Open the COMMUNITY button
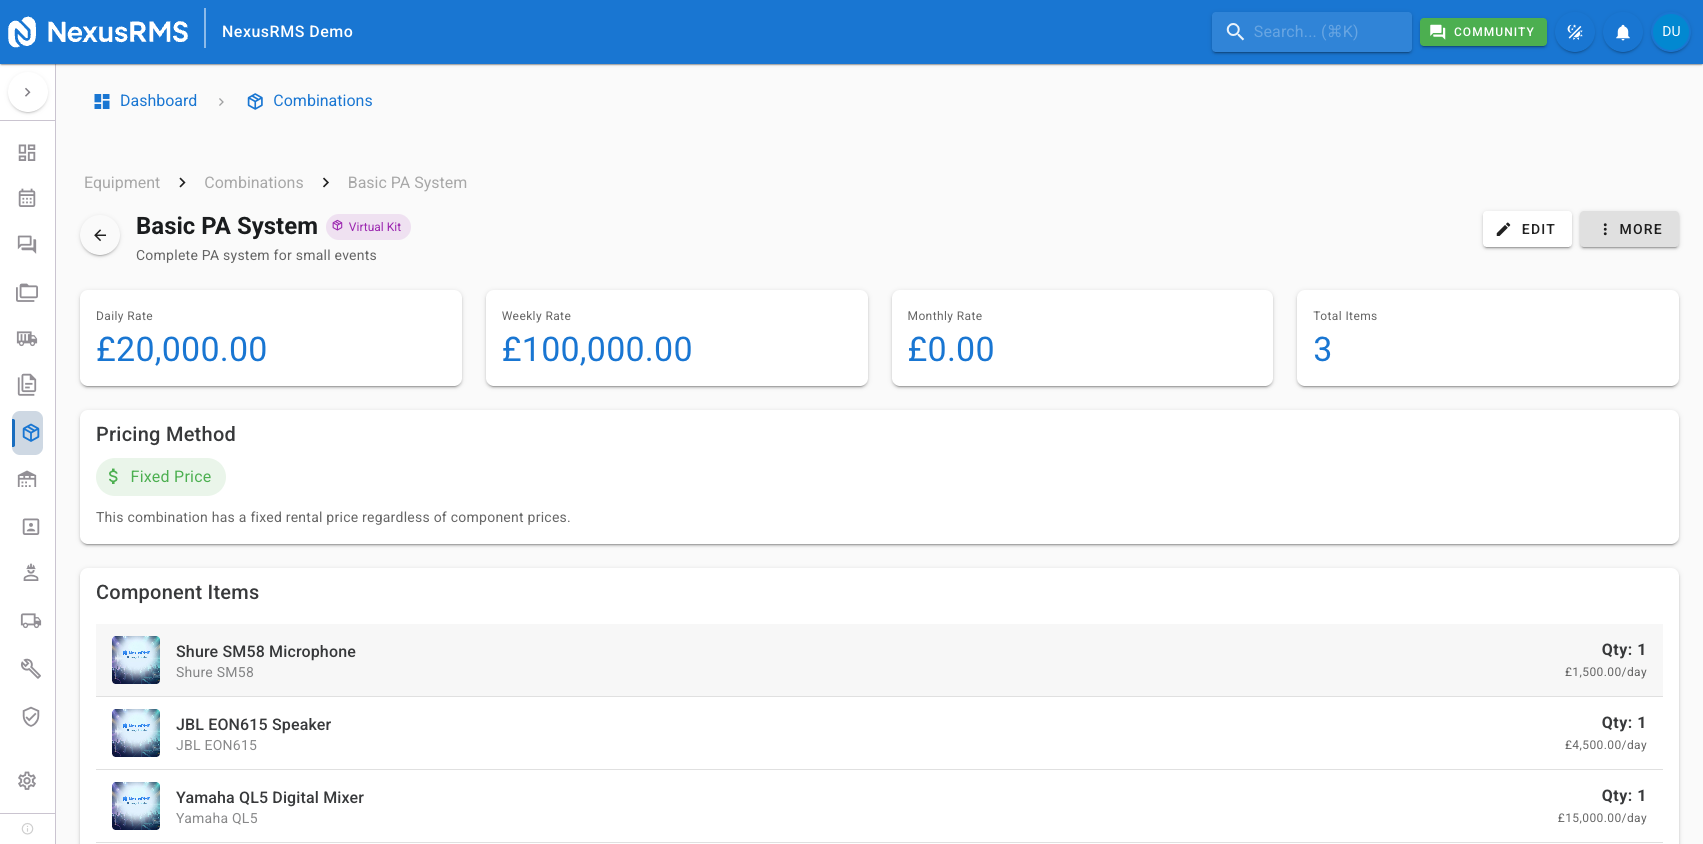 tap(1483, 32)
